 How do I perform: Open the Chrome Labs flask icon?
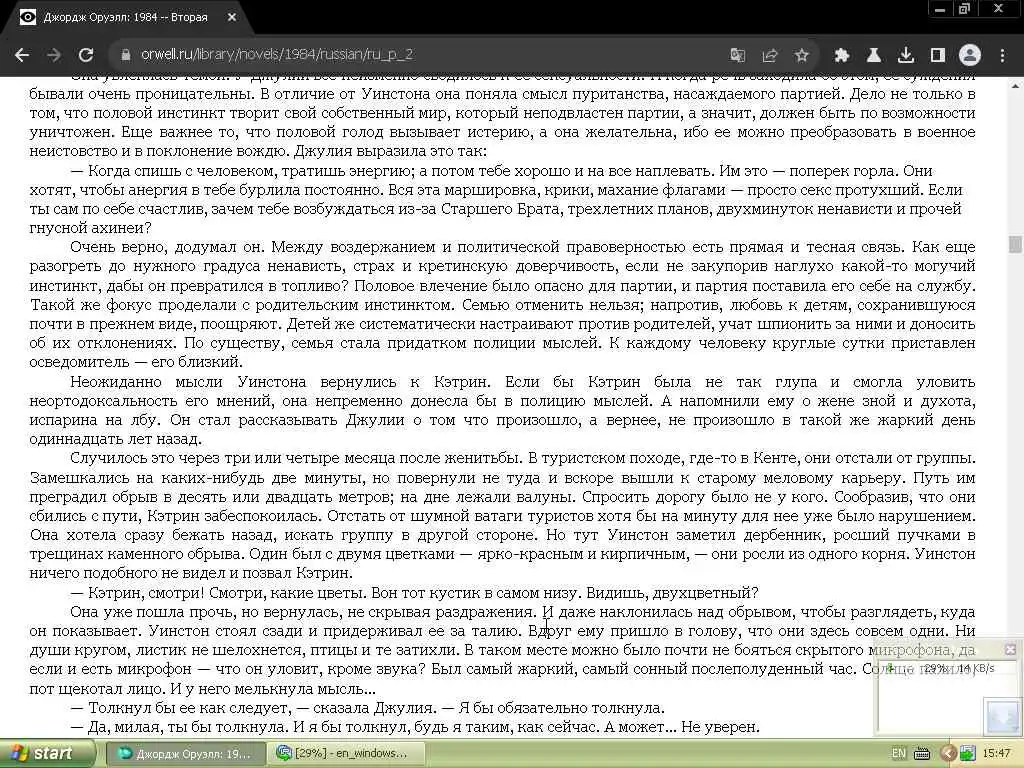(x=874, y=55)
